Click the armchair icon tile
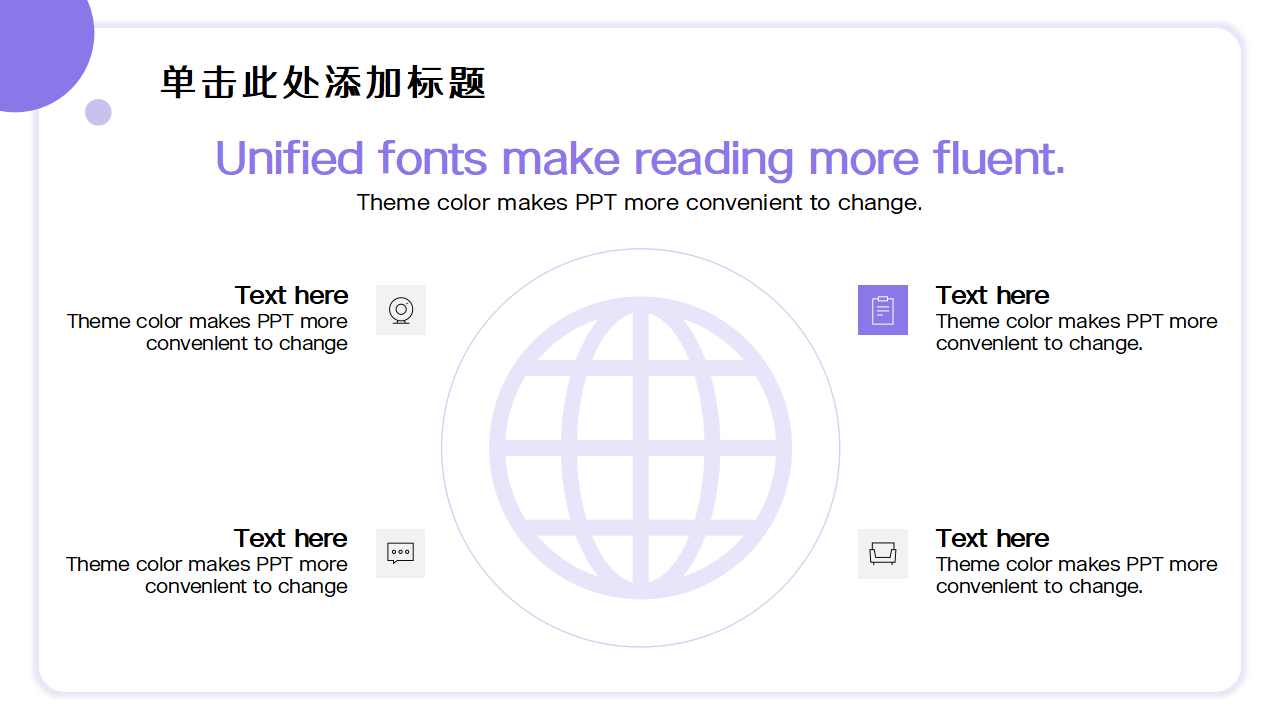 point(883,553)
